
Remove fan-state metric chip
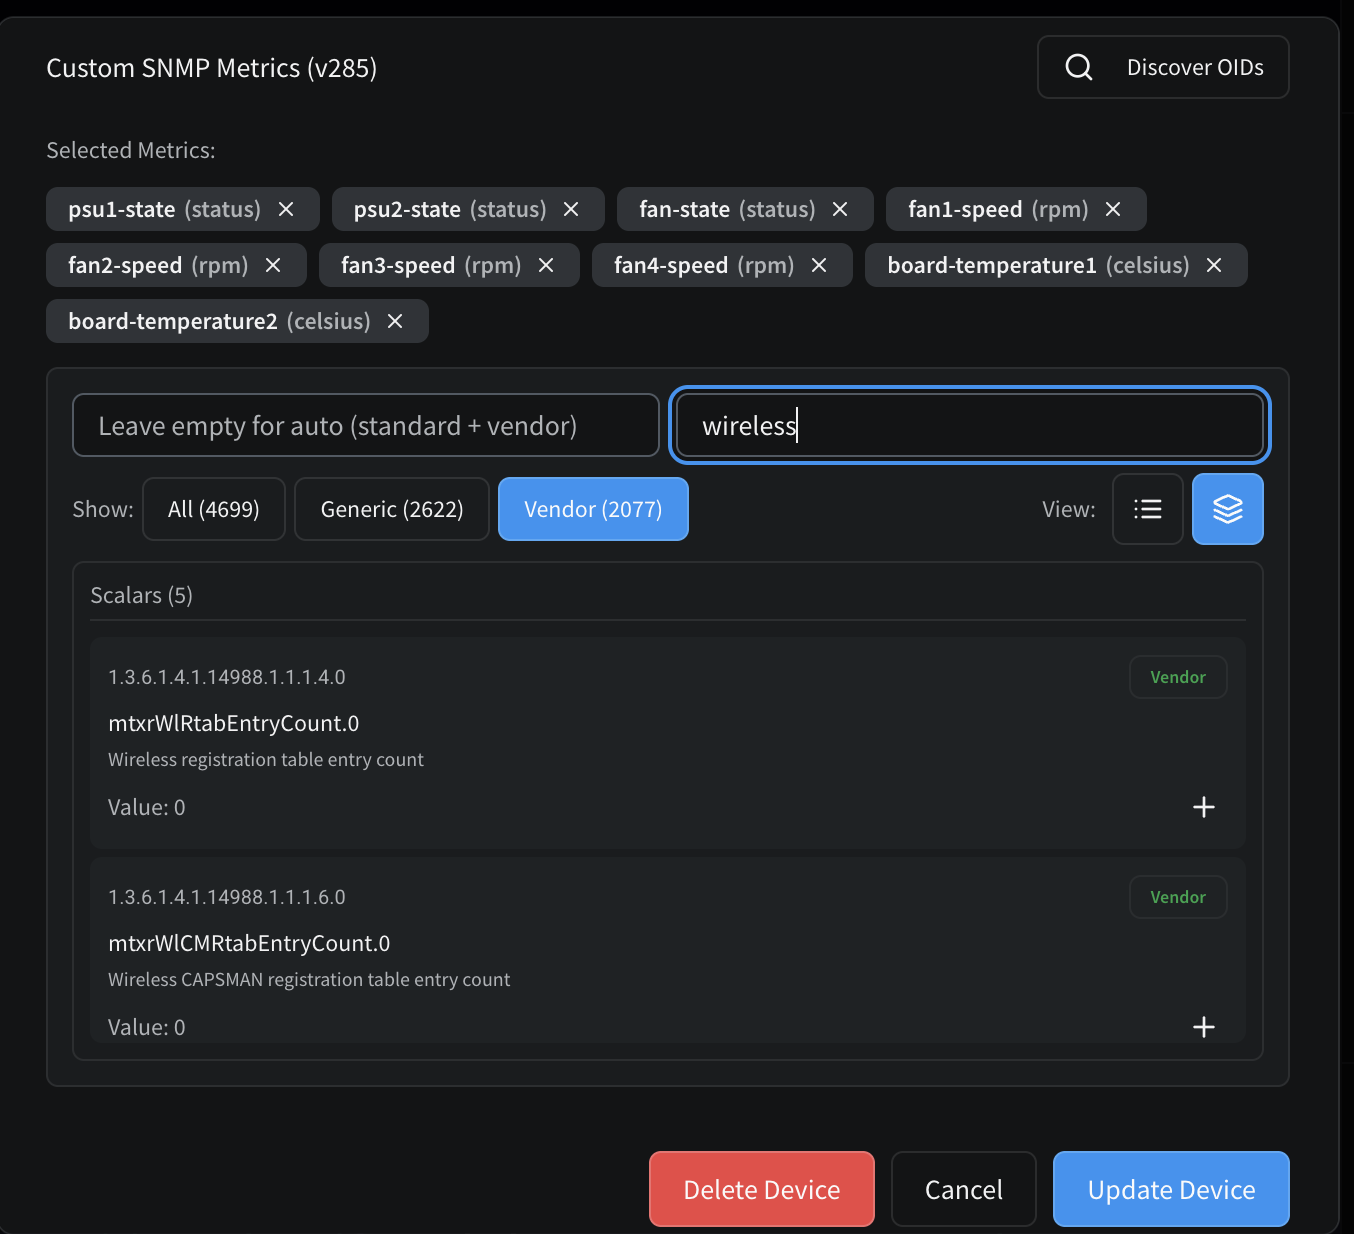click(x=840, y=209)
